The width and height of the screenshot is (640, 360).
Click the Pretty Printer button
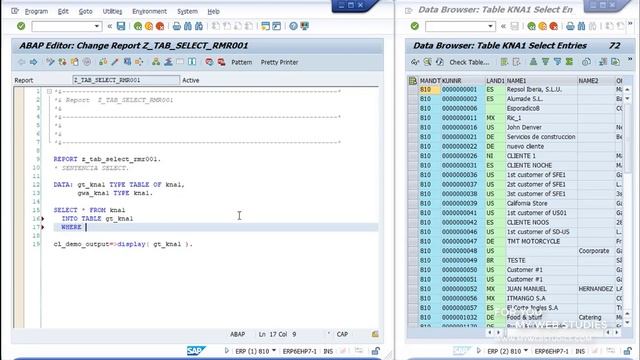tap(280, 62)
